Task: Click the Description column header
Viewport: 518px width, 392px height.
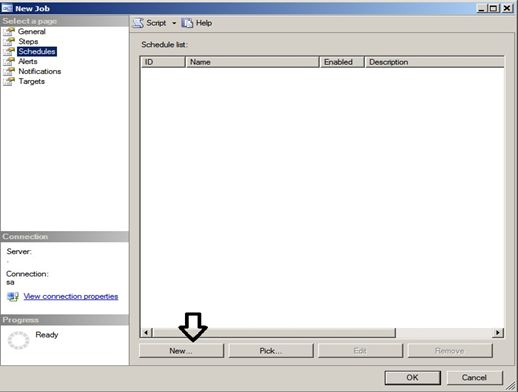Action: click(435, 62)
